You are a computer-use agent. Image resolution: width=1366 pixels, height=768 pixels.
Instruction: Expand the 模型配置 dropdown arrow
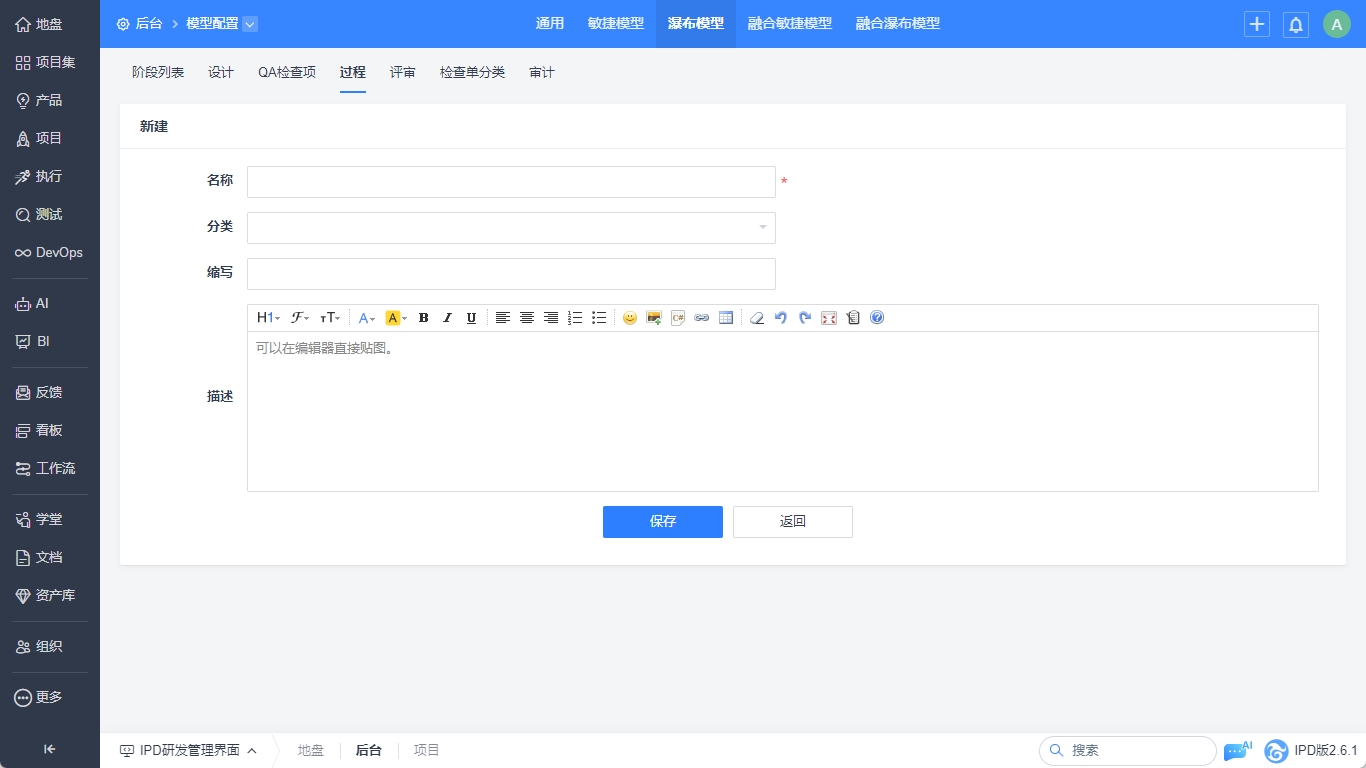click(x=250, y=24)
